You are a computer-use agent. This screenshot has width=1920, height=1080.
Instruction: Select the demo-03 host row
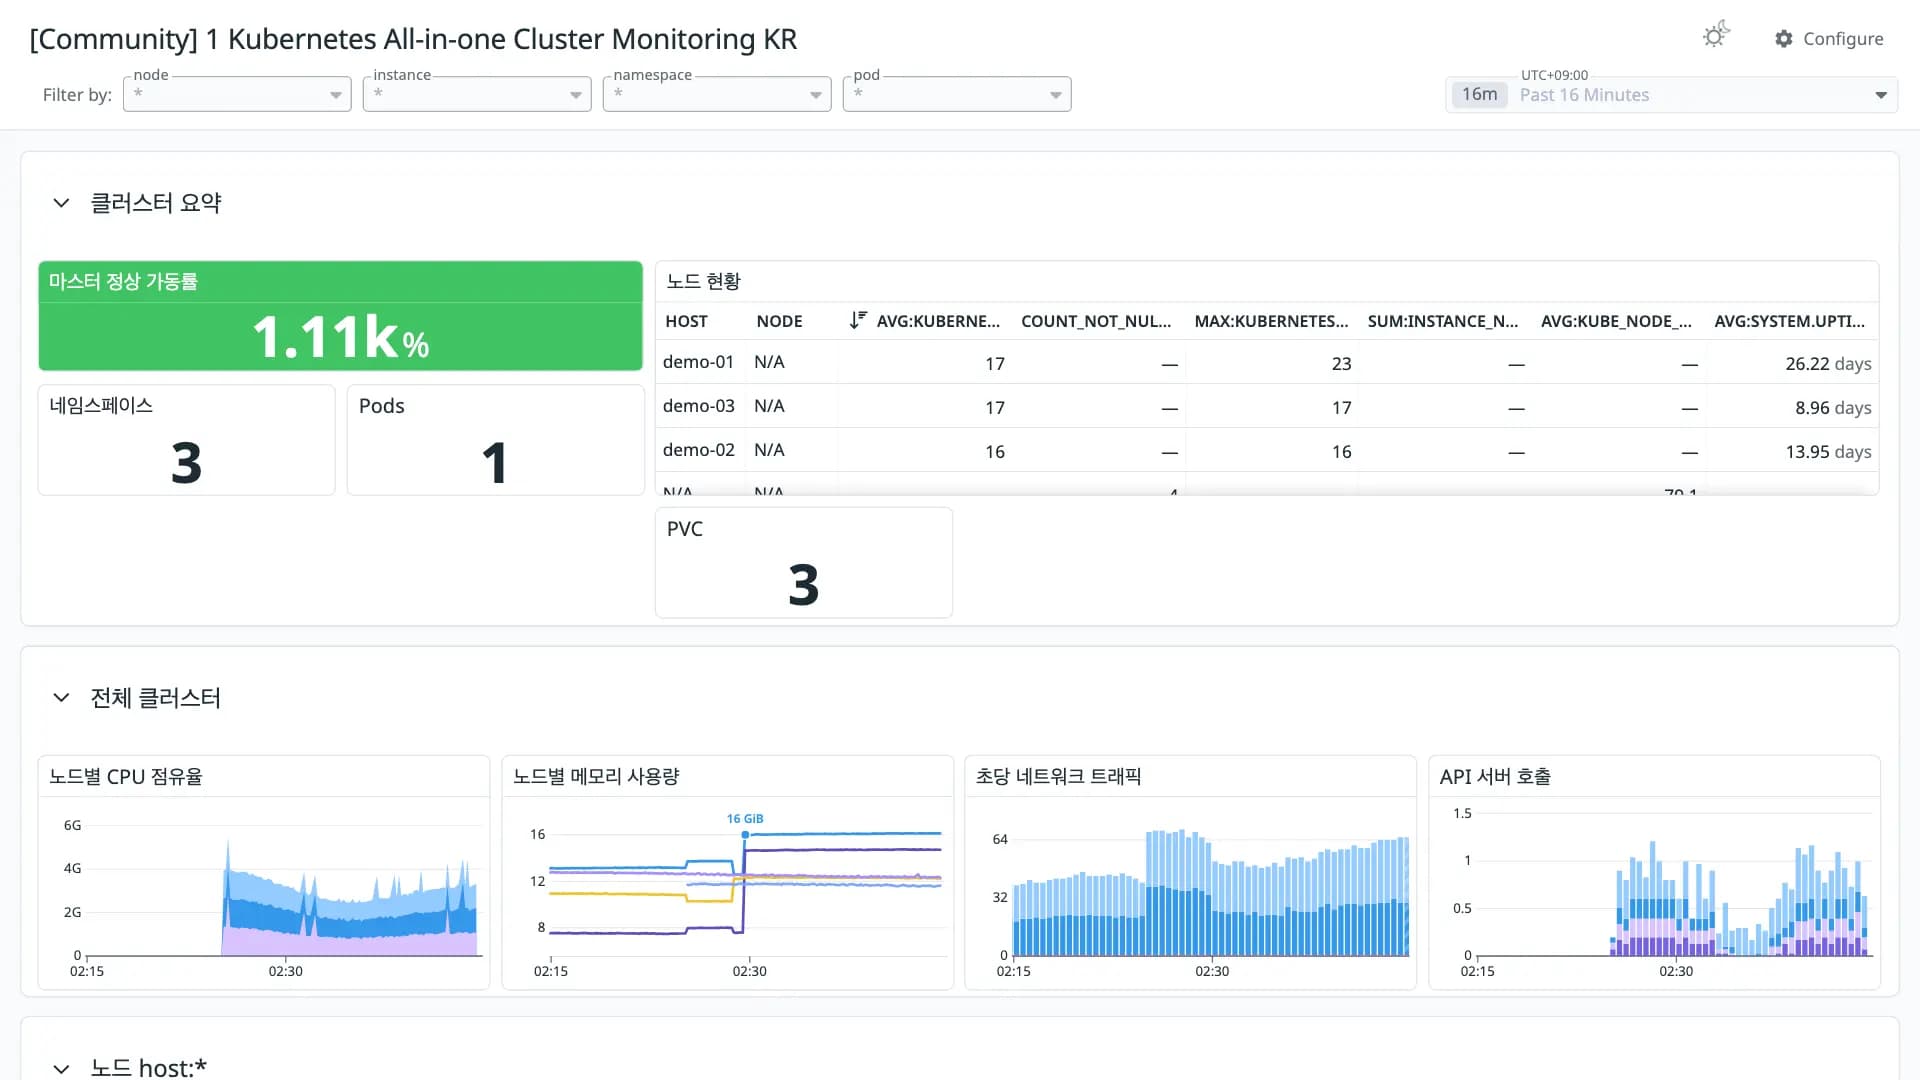pos(1267,406)
